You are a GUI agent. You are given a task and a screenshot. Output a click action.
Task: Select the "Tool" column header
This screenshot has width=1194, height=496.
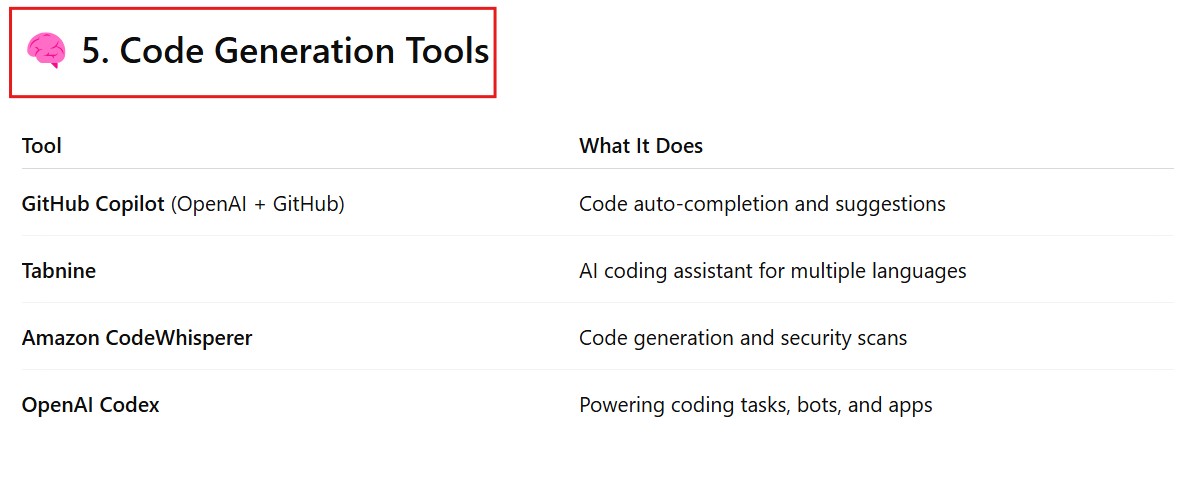tap(42, 146)
